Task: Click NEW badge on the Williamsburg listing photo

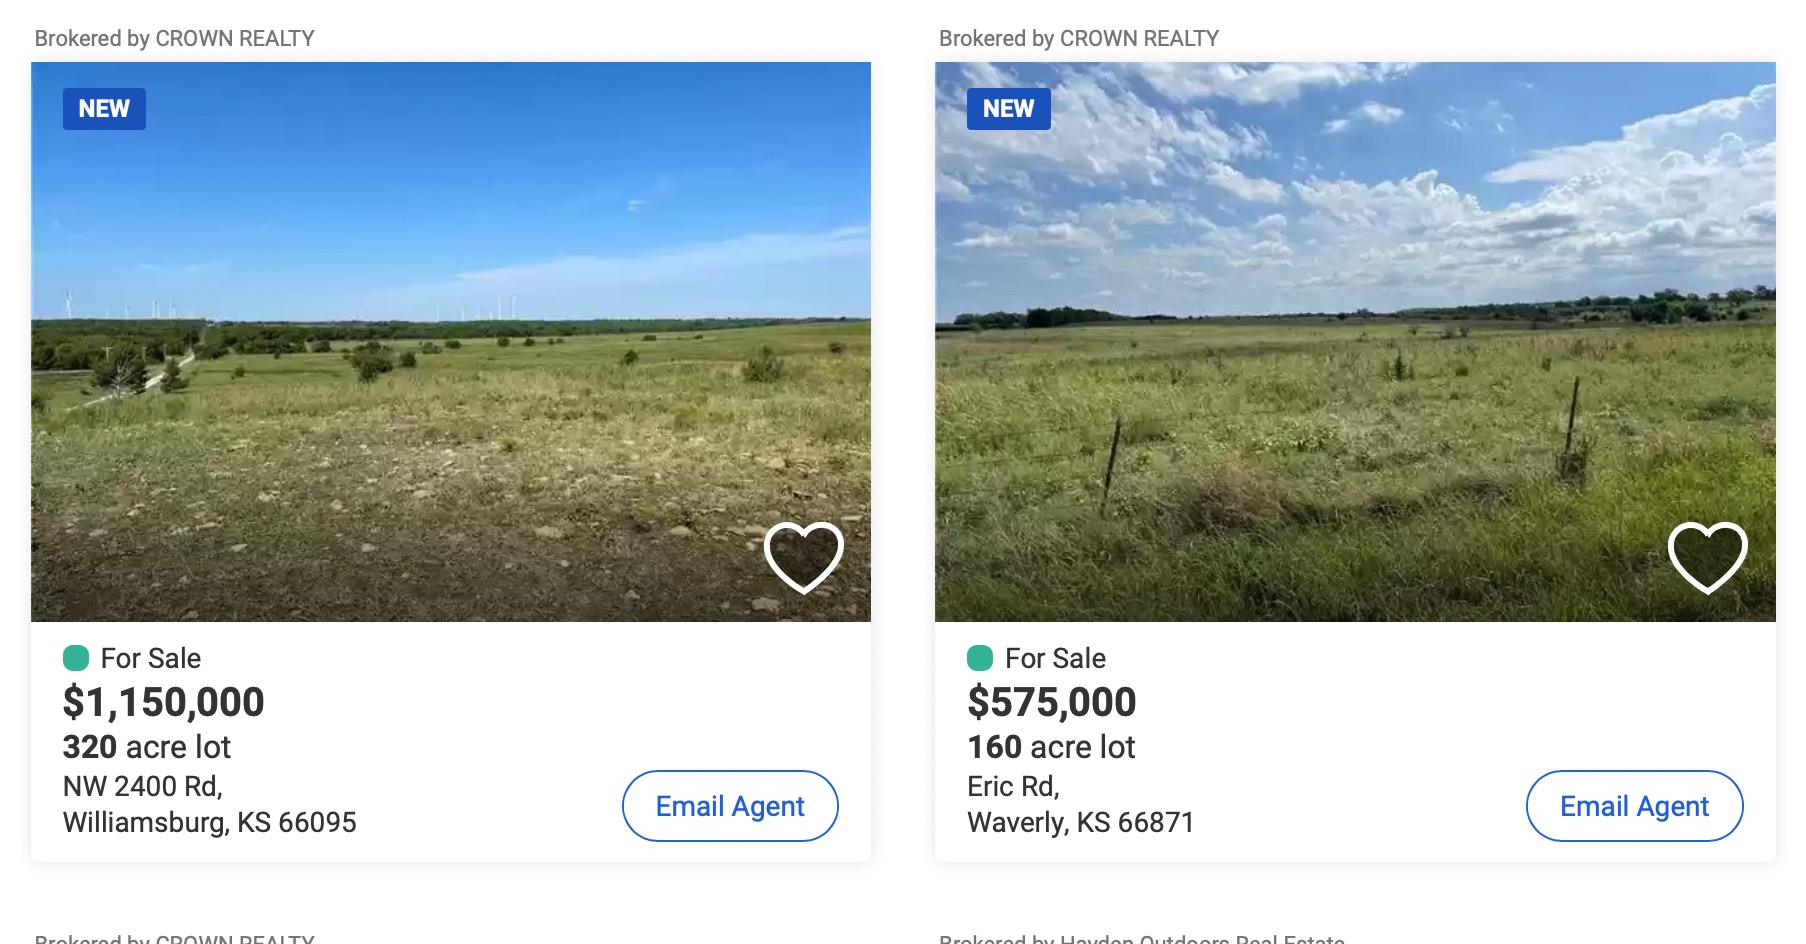Action: coord(104,109)
